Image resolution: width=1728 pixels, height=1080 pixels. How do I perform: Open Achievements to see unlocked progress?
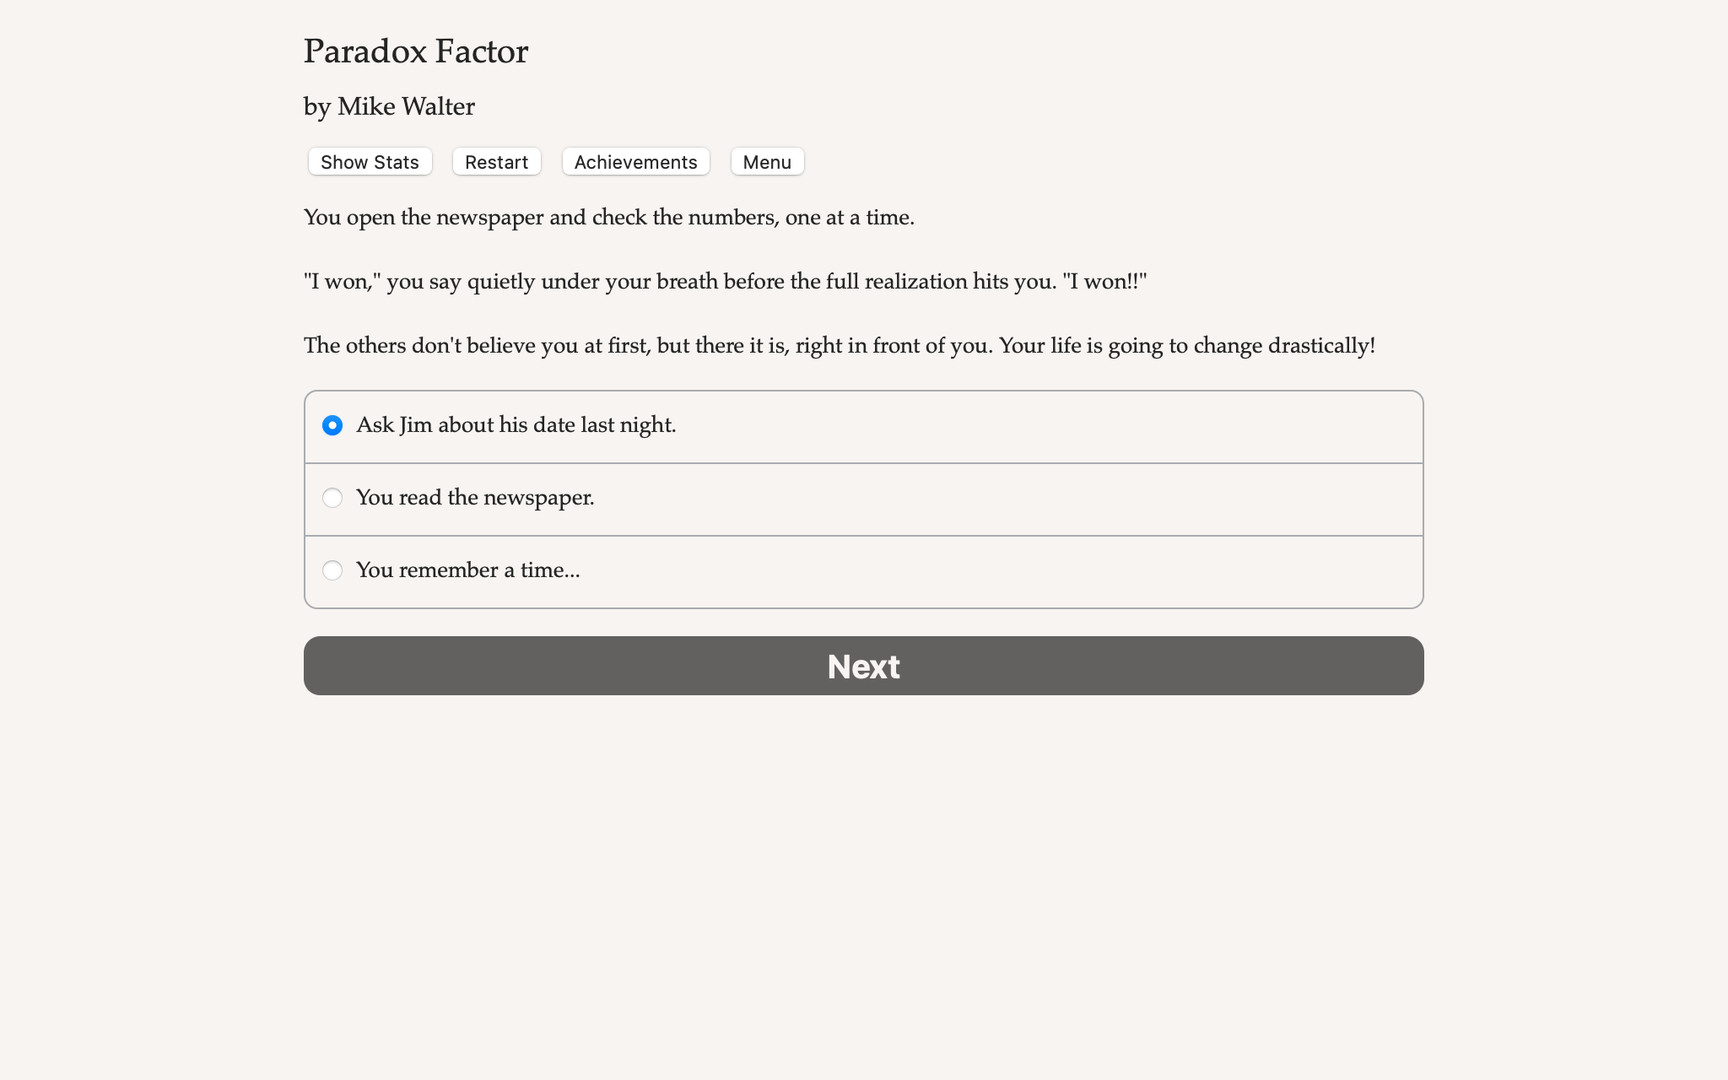click(635, 161)
